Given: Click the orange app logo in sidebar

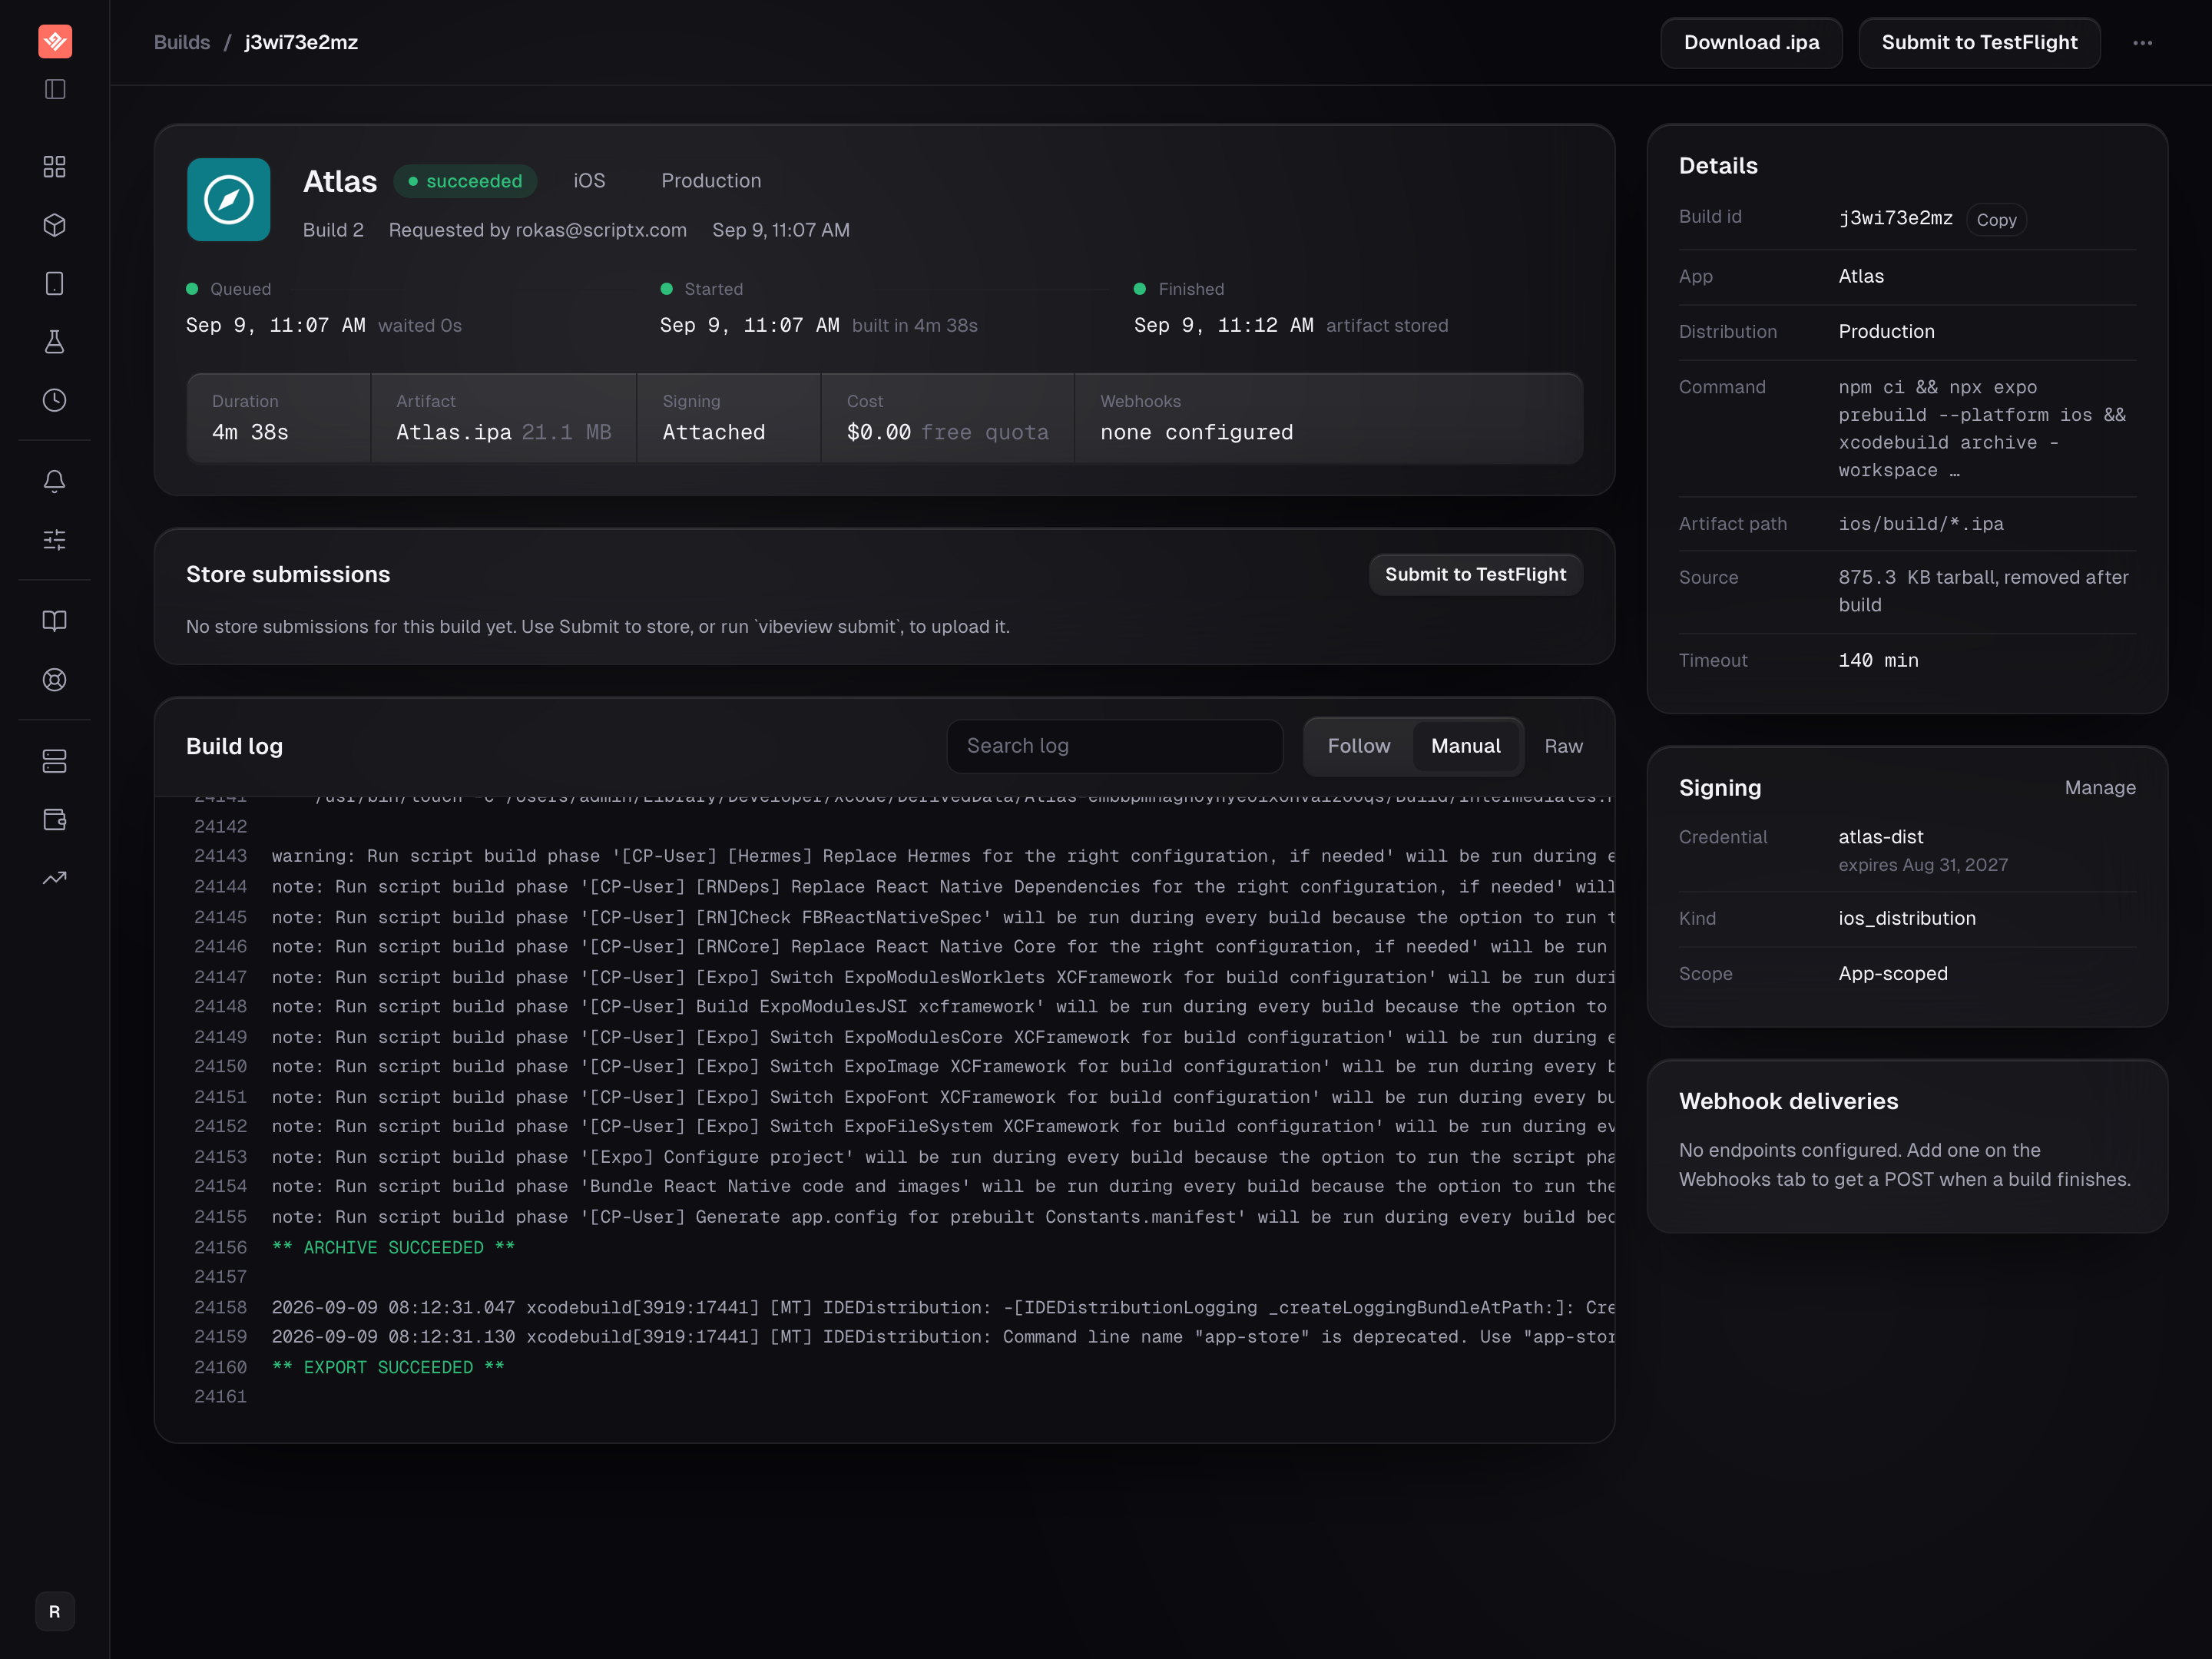Looking at the screenshot, I should coord(55,41).
